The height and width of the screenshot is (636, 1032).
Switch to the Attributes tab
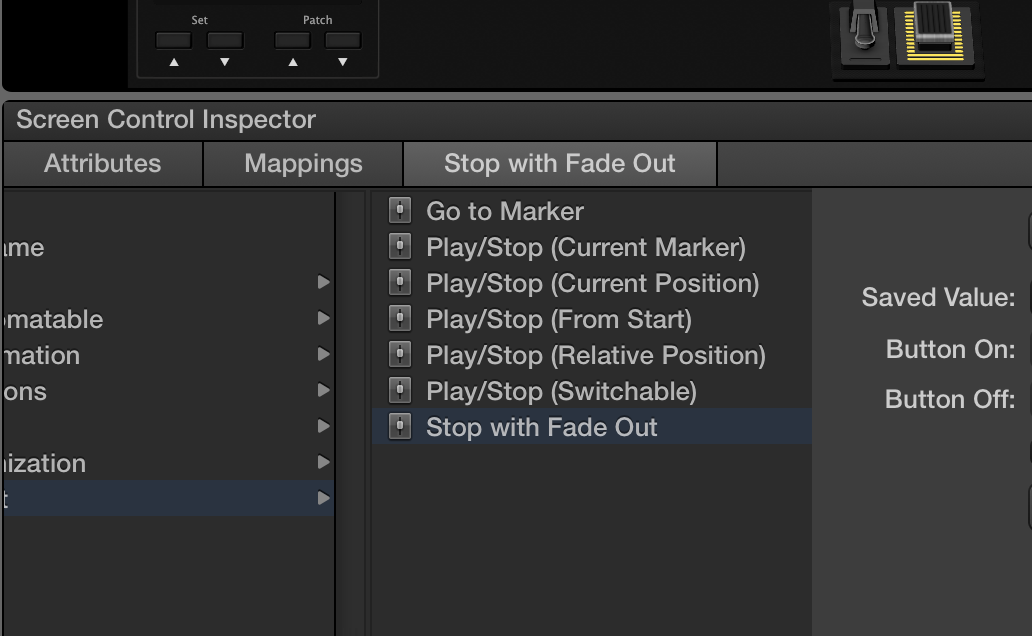click(x=102, y=164)
